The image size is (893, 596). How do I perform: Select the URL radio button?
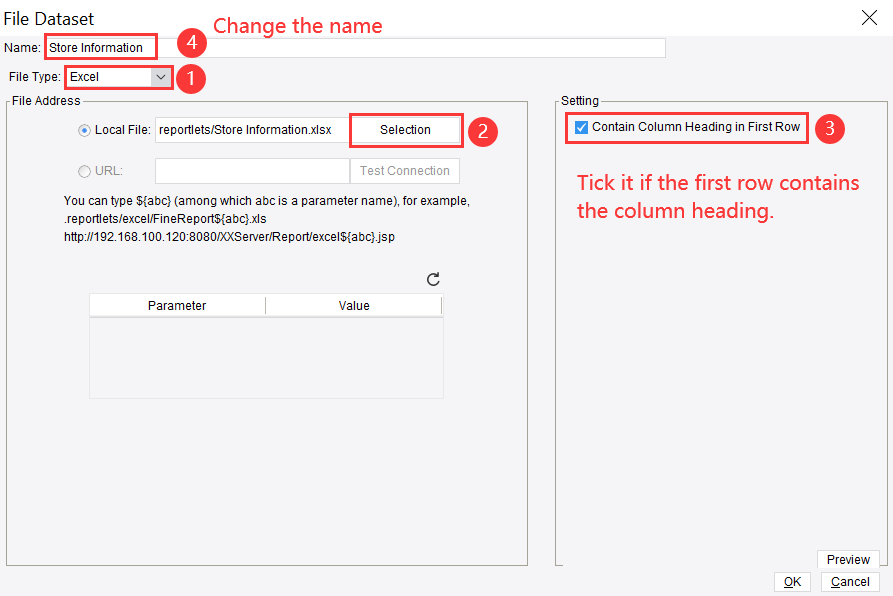pyautogui.click(x=84, y=171)
